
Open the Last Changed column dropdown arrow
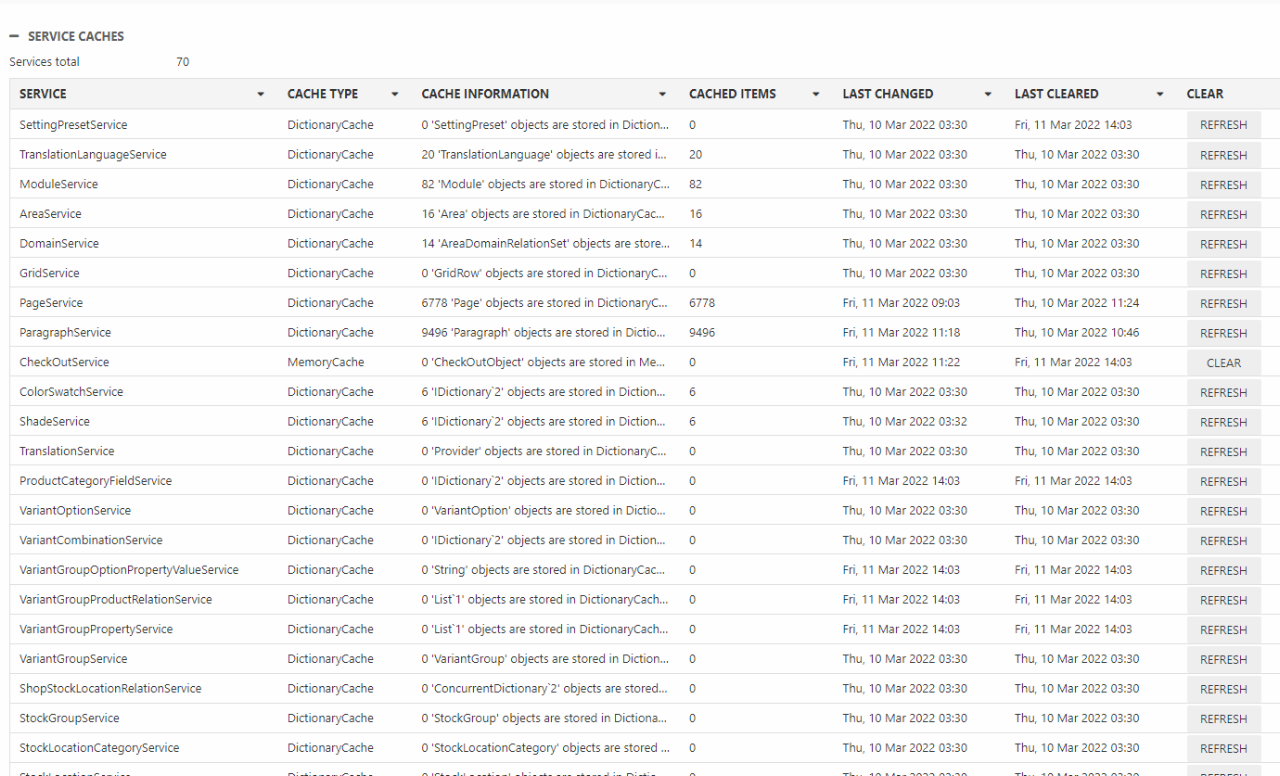[988, 95]
